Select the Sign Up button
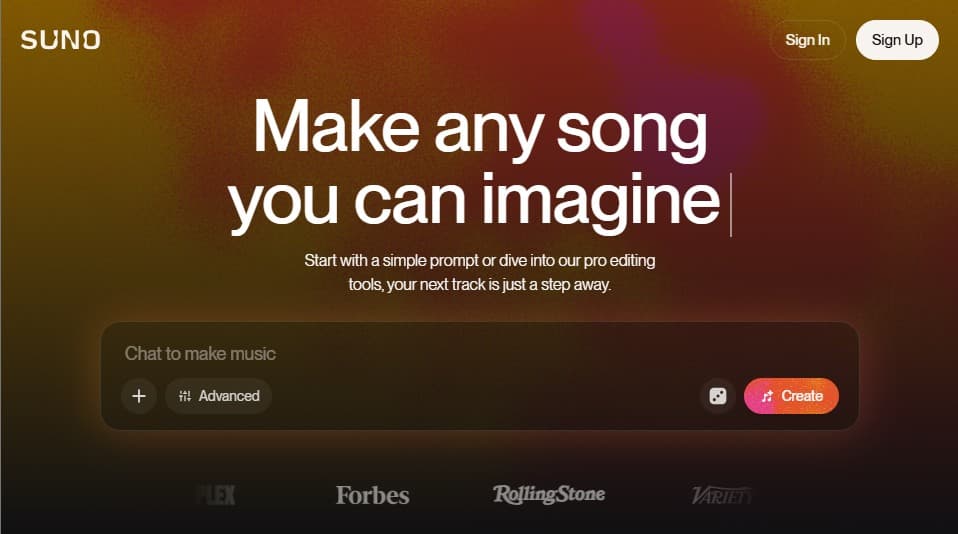The image size is (958, 534). tap(897, 40)
